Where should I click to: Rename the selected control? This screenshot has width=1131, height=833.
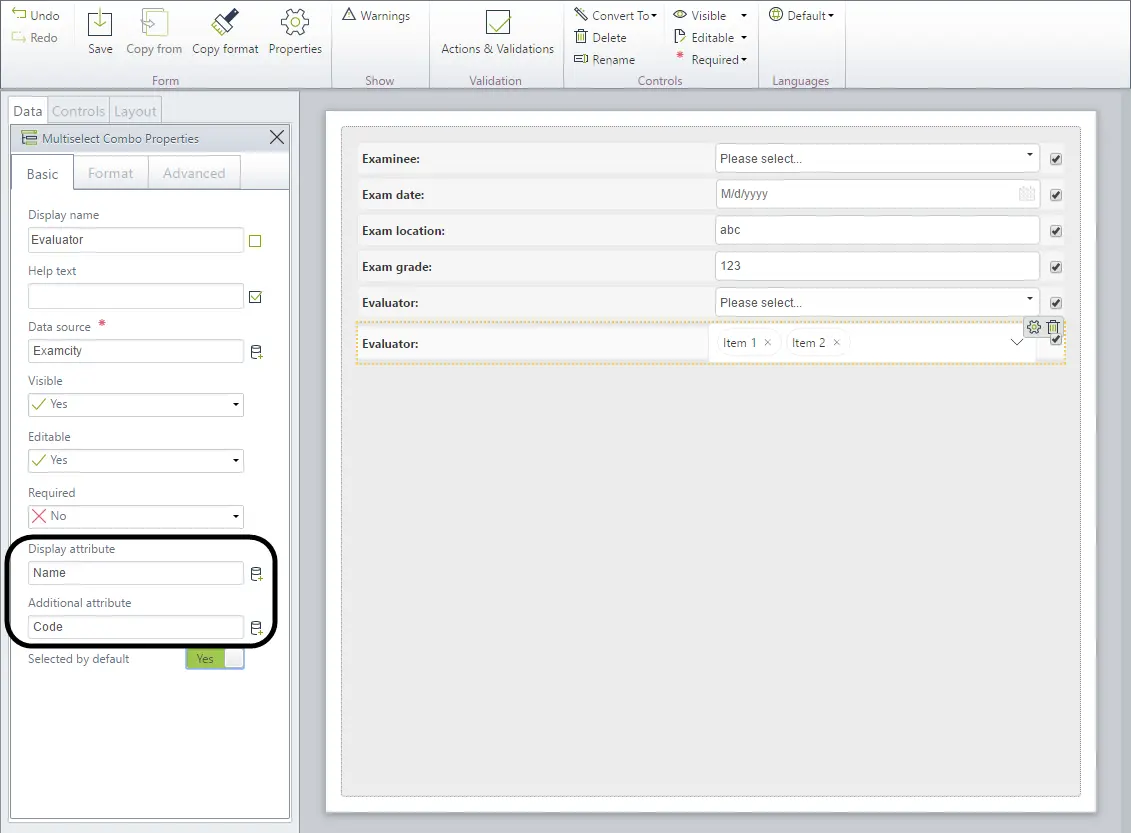click(x=604, y=60)
